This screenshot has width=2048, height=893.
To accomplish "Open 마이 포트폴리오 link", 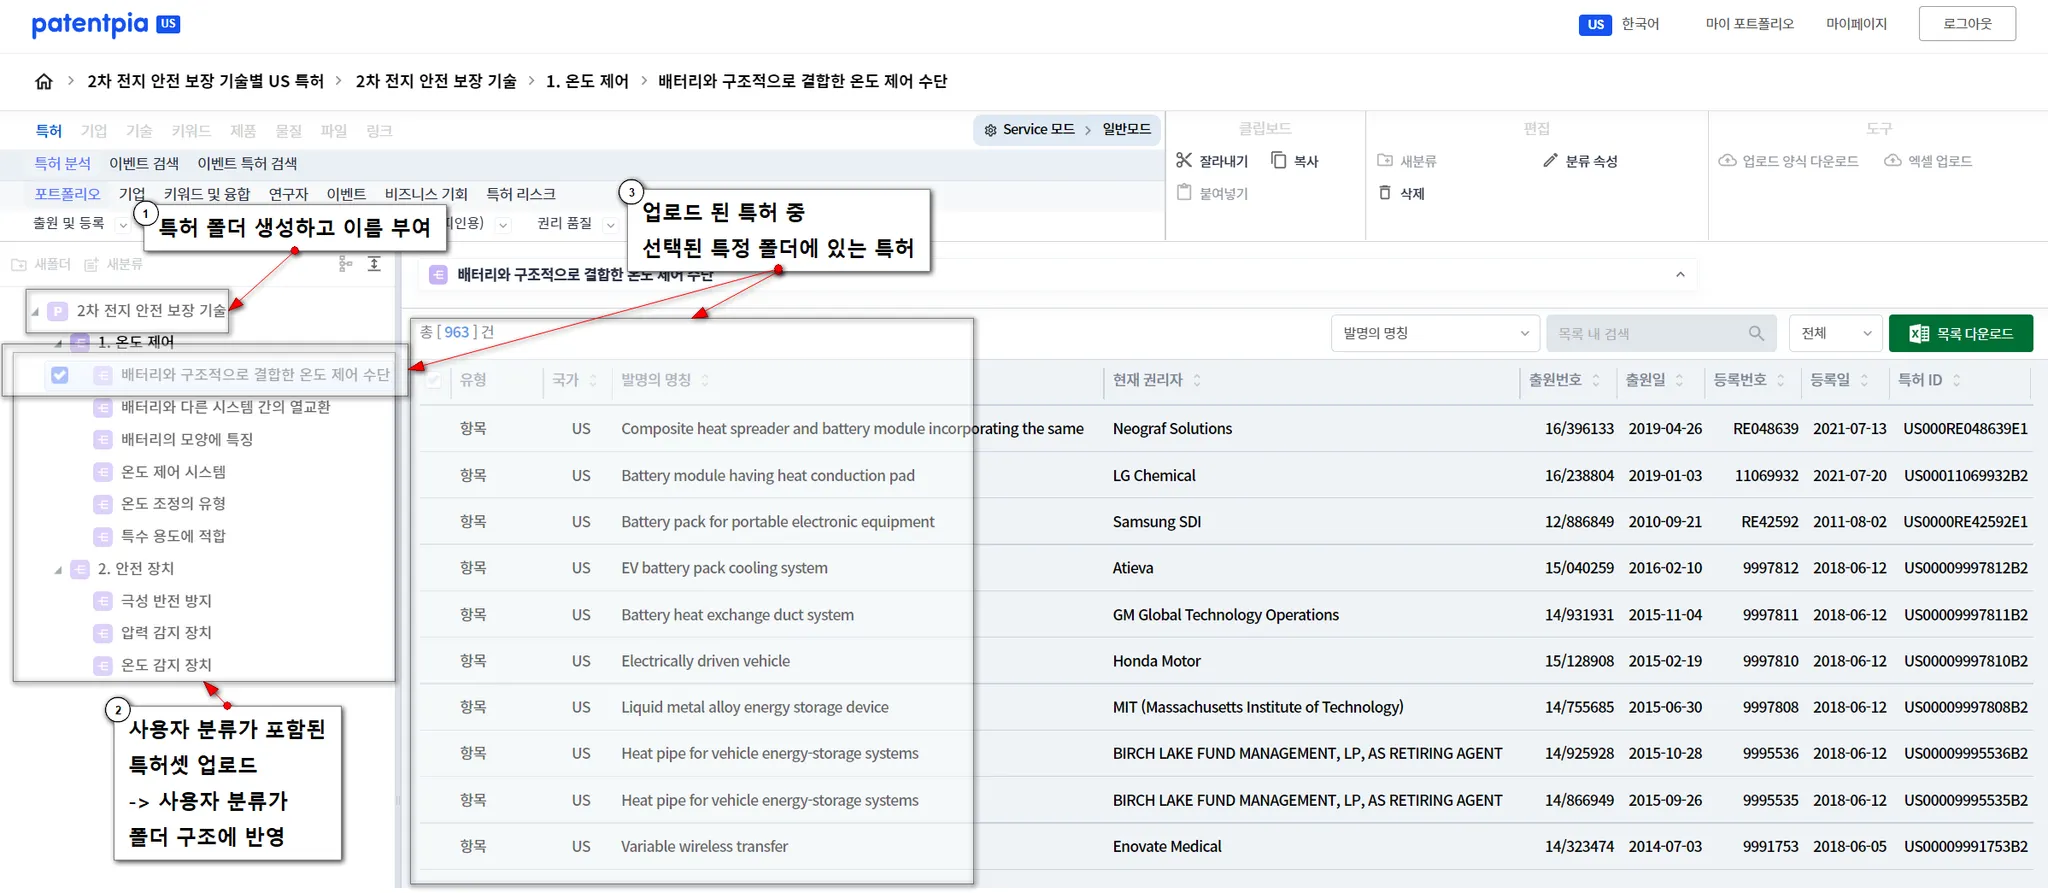I will tap(1750, 24).
